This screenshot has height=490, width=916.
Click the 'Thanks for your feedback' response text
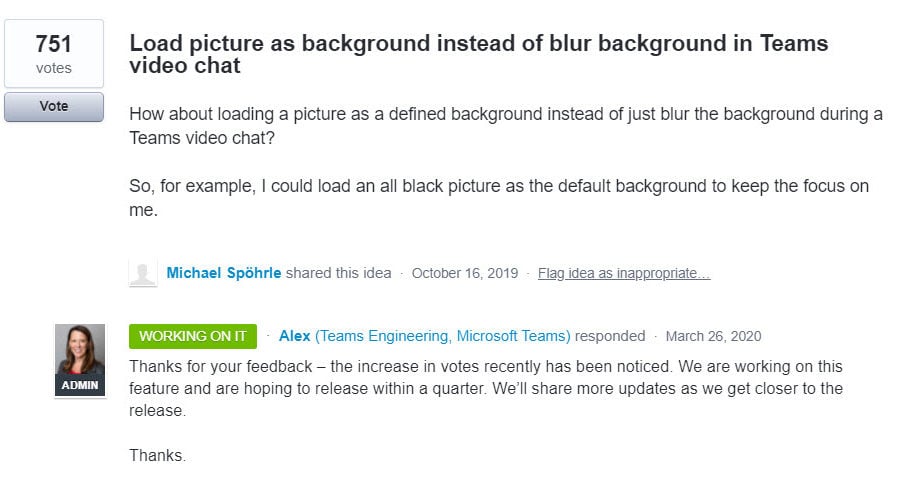click(x=485, y=388)
